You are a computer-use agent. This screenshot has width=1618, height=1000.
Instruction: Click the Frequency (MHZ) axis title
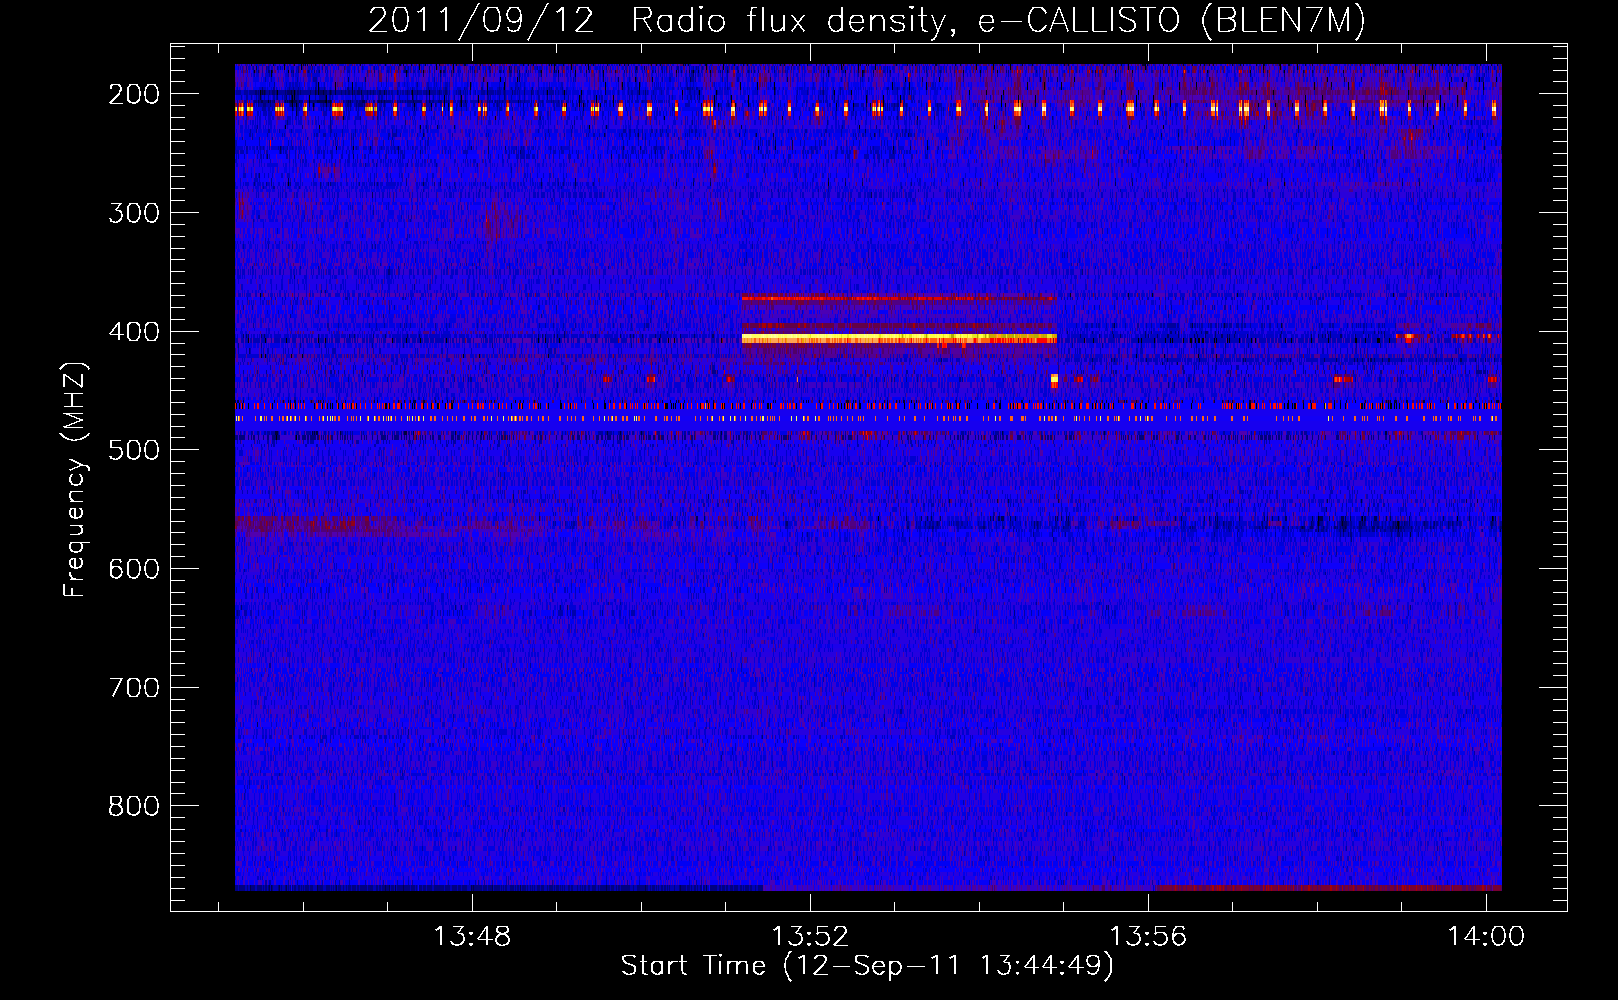tap(75, 479)
